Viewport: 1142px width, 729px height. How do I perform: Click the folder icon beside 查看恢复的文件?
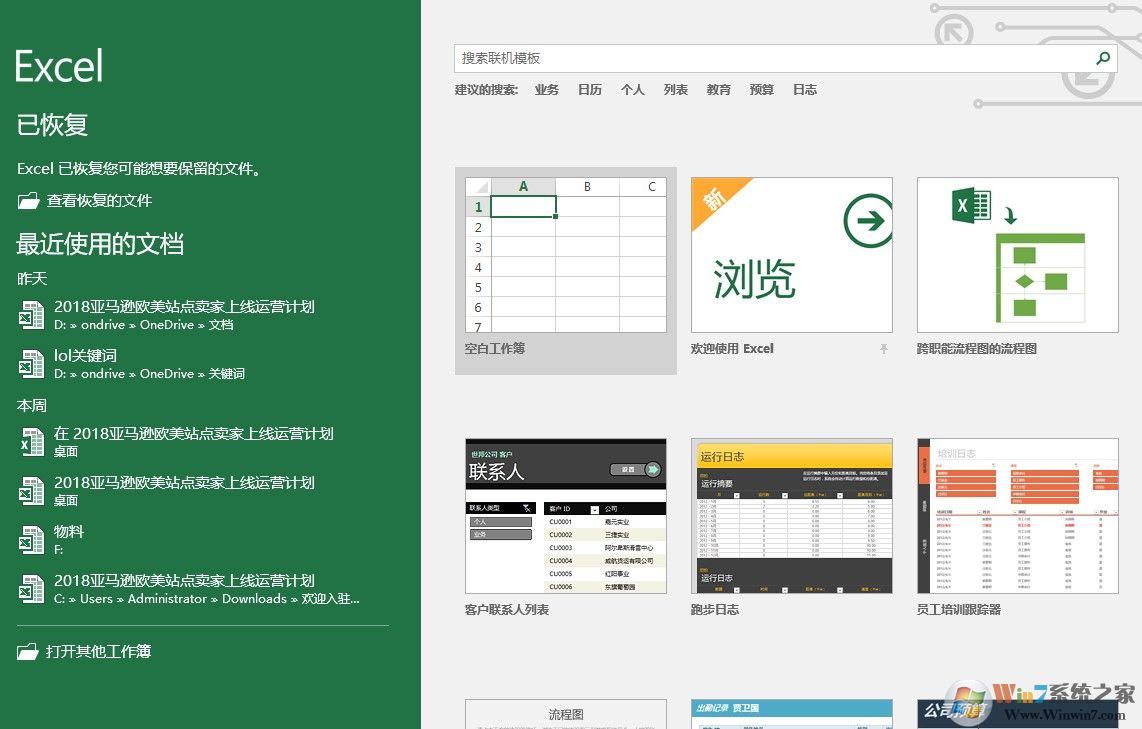(28, 201)
